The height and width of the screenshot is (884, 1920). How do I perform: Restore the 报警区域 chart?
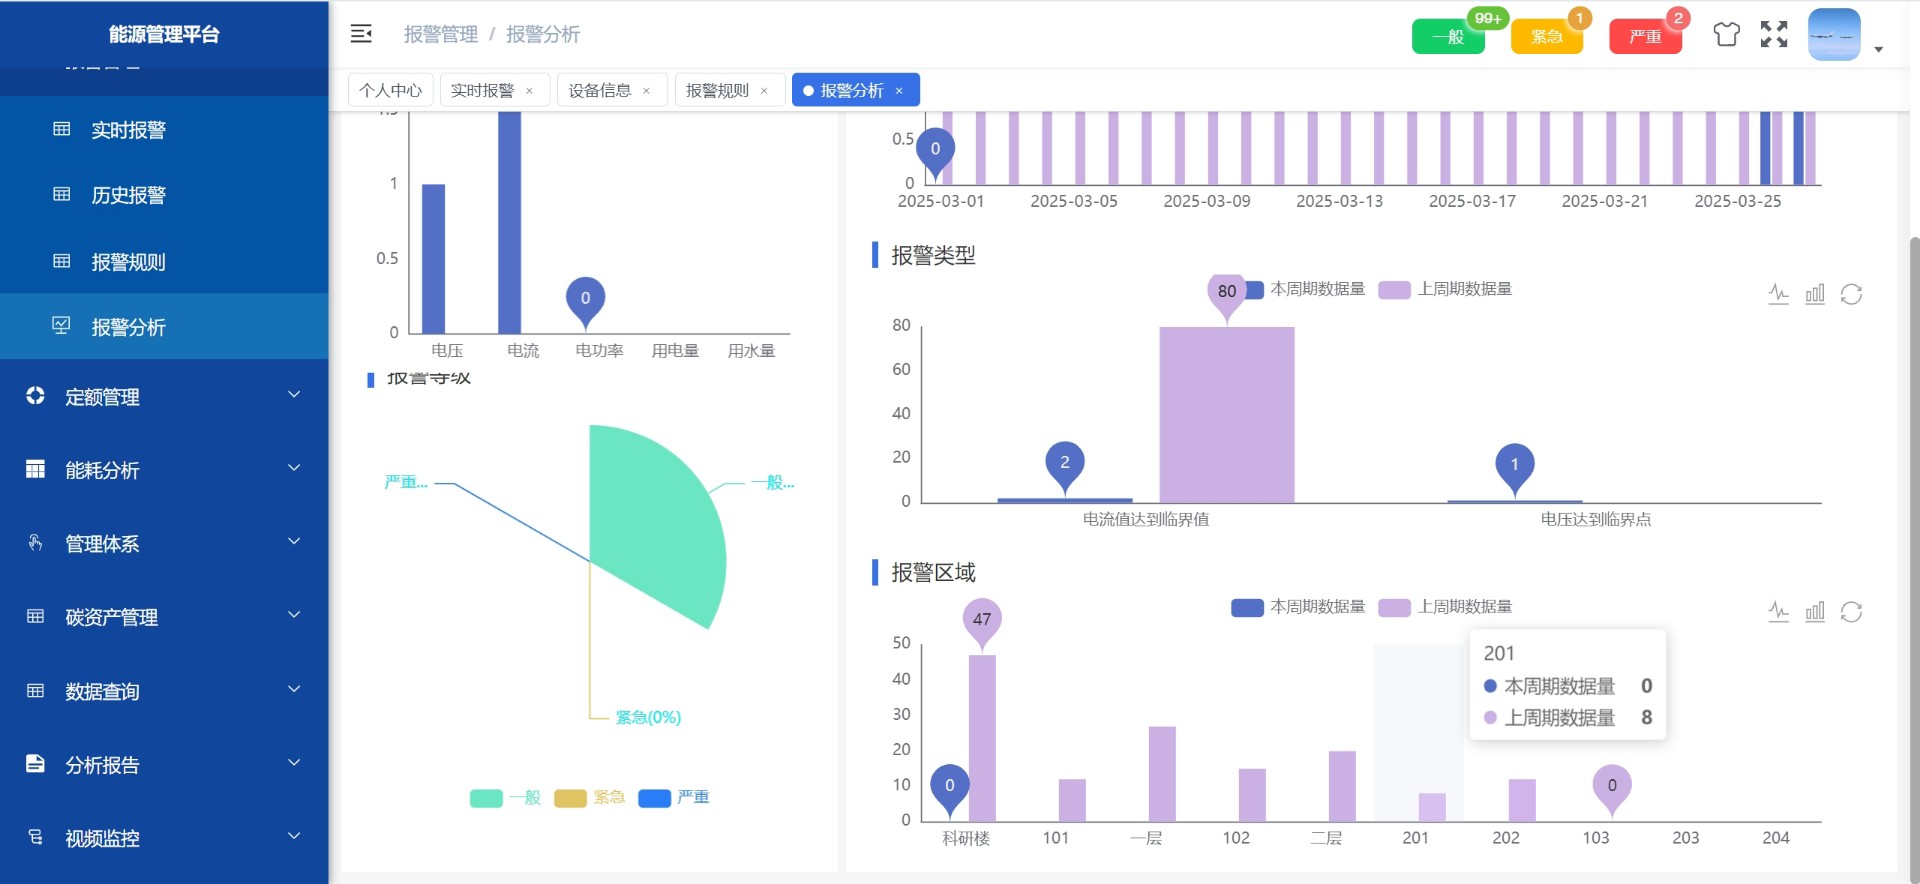(1851, 611)
